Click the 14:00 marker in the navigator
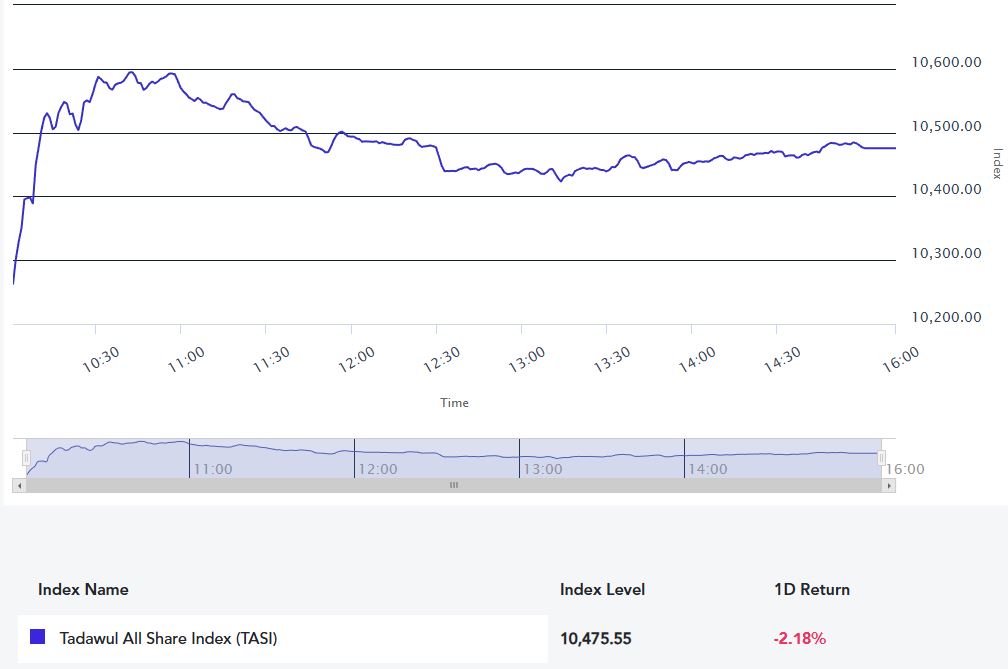The height and width of the screenshot is (669, 1008). click(707, 468)
